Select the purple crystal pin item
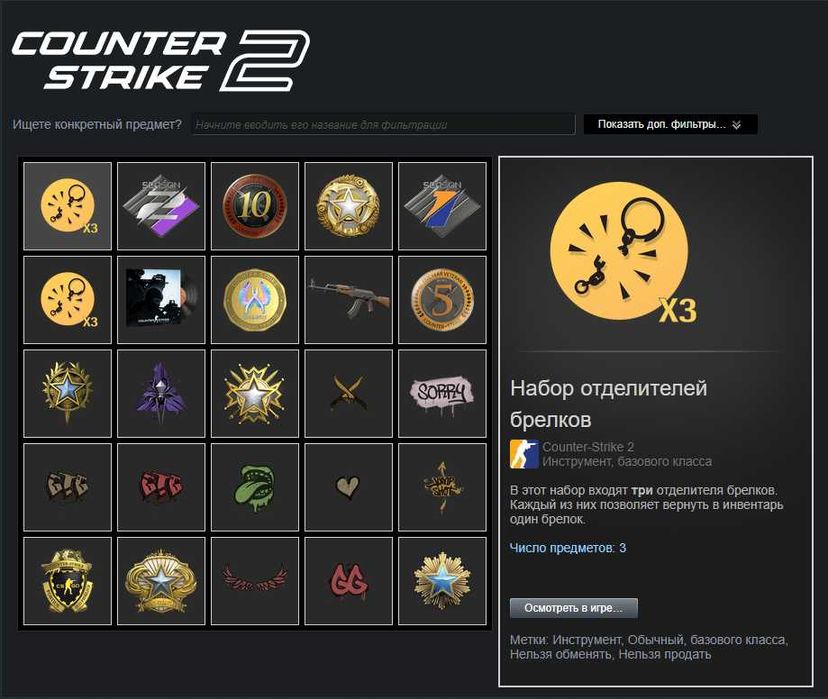The width and height of the screenshot is (828, 699). click(161, 393)
